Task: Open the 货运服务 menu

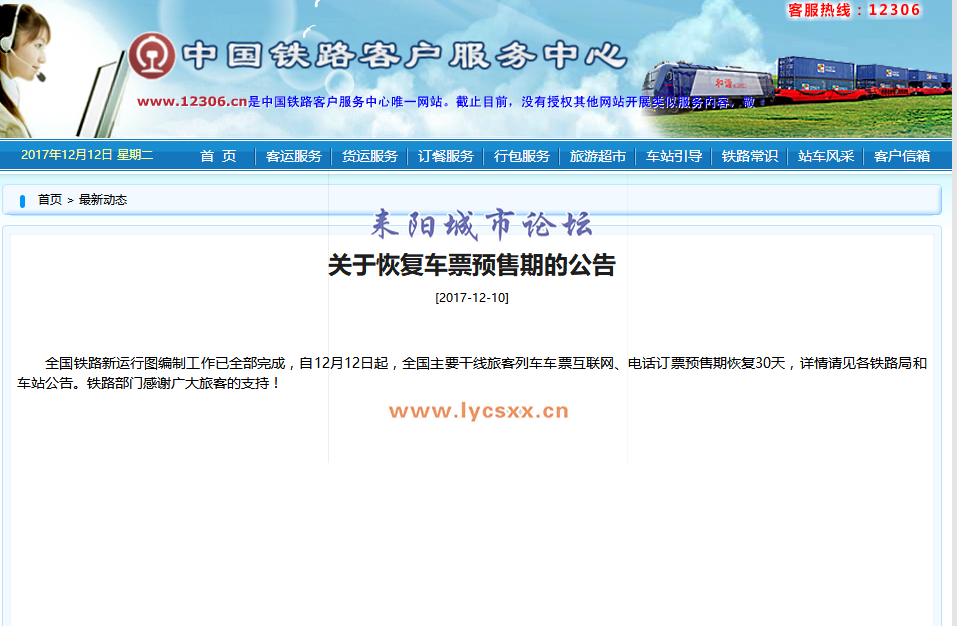Action: [x=369, y=156]
